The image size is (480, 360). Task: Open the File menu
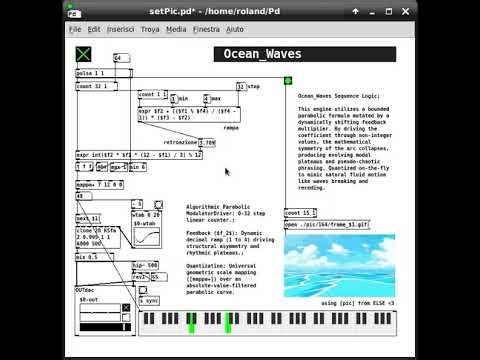(75, 29)
